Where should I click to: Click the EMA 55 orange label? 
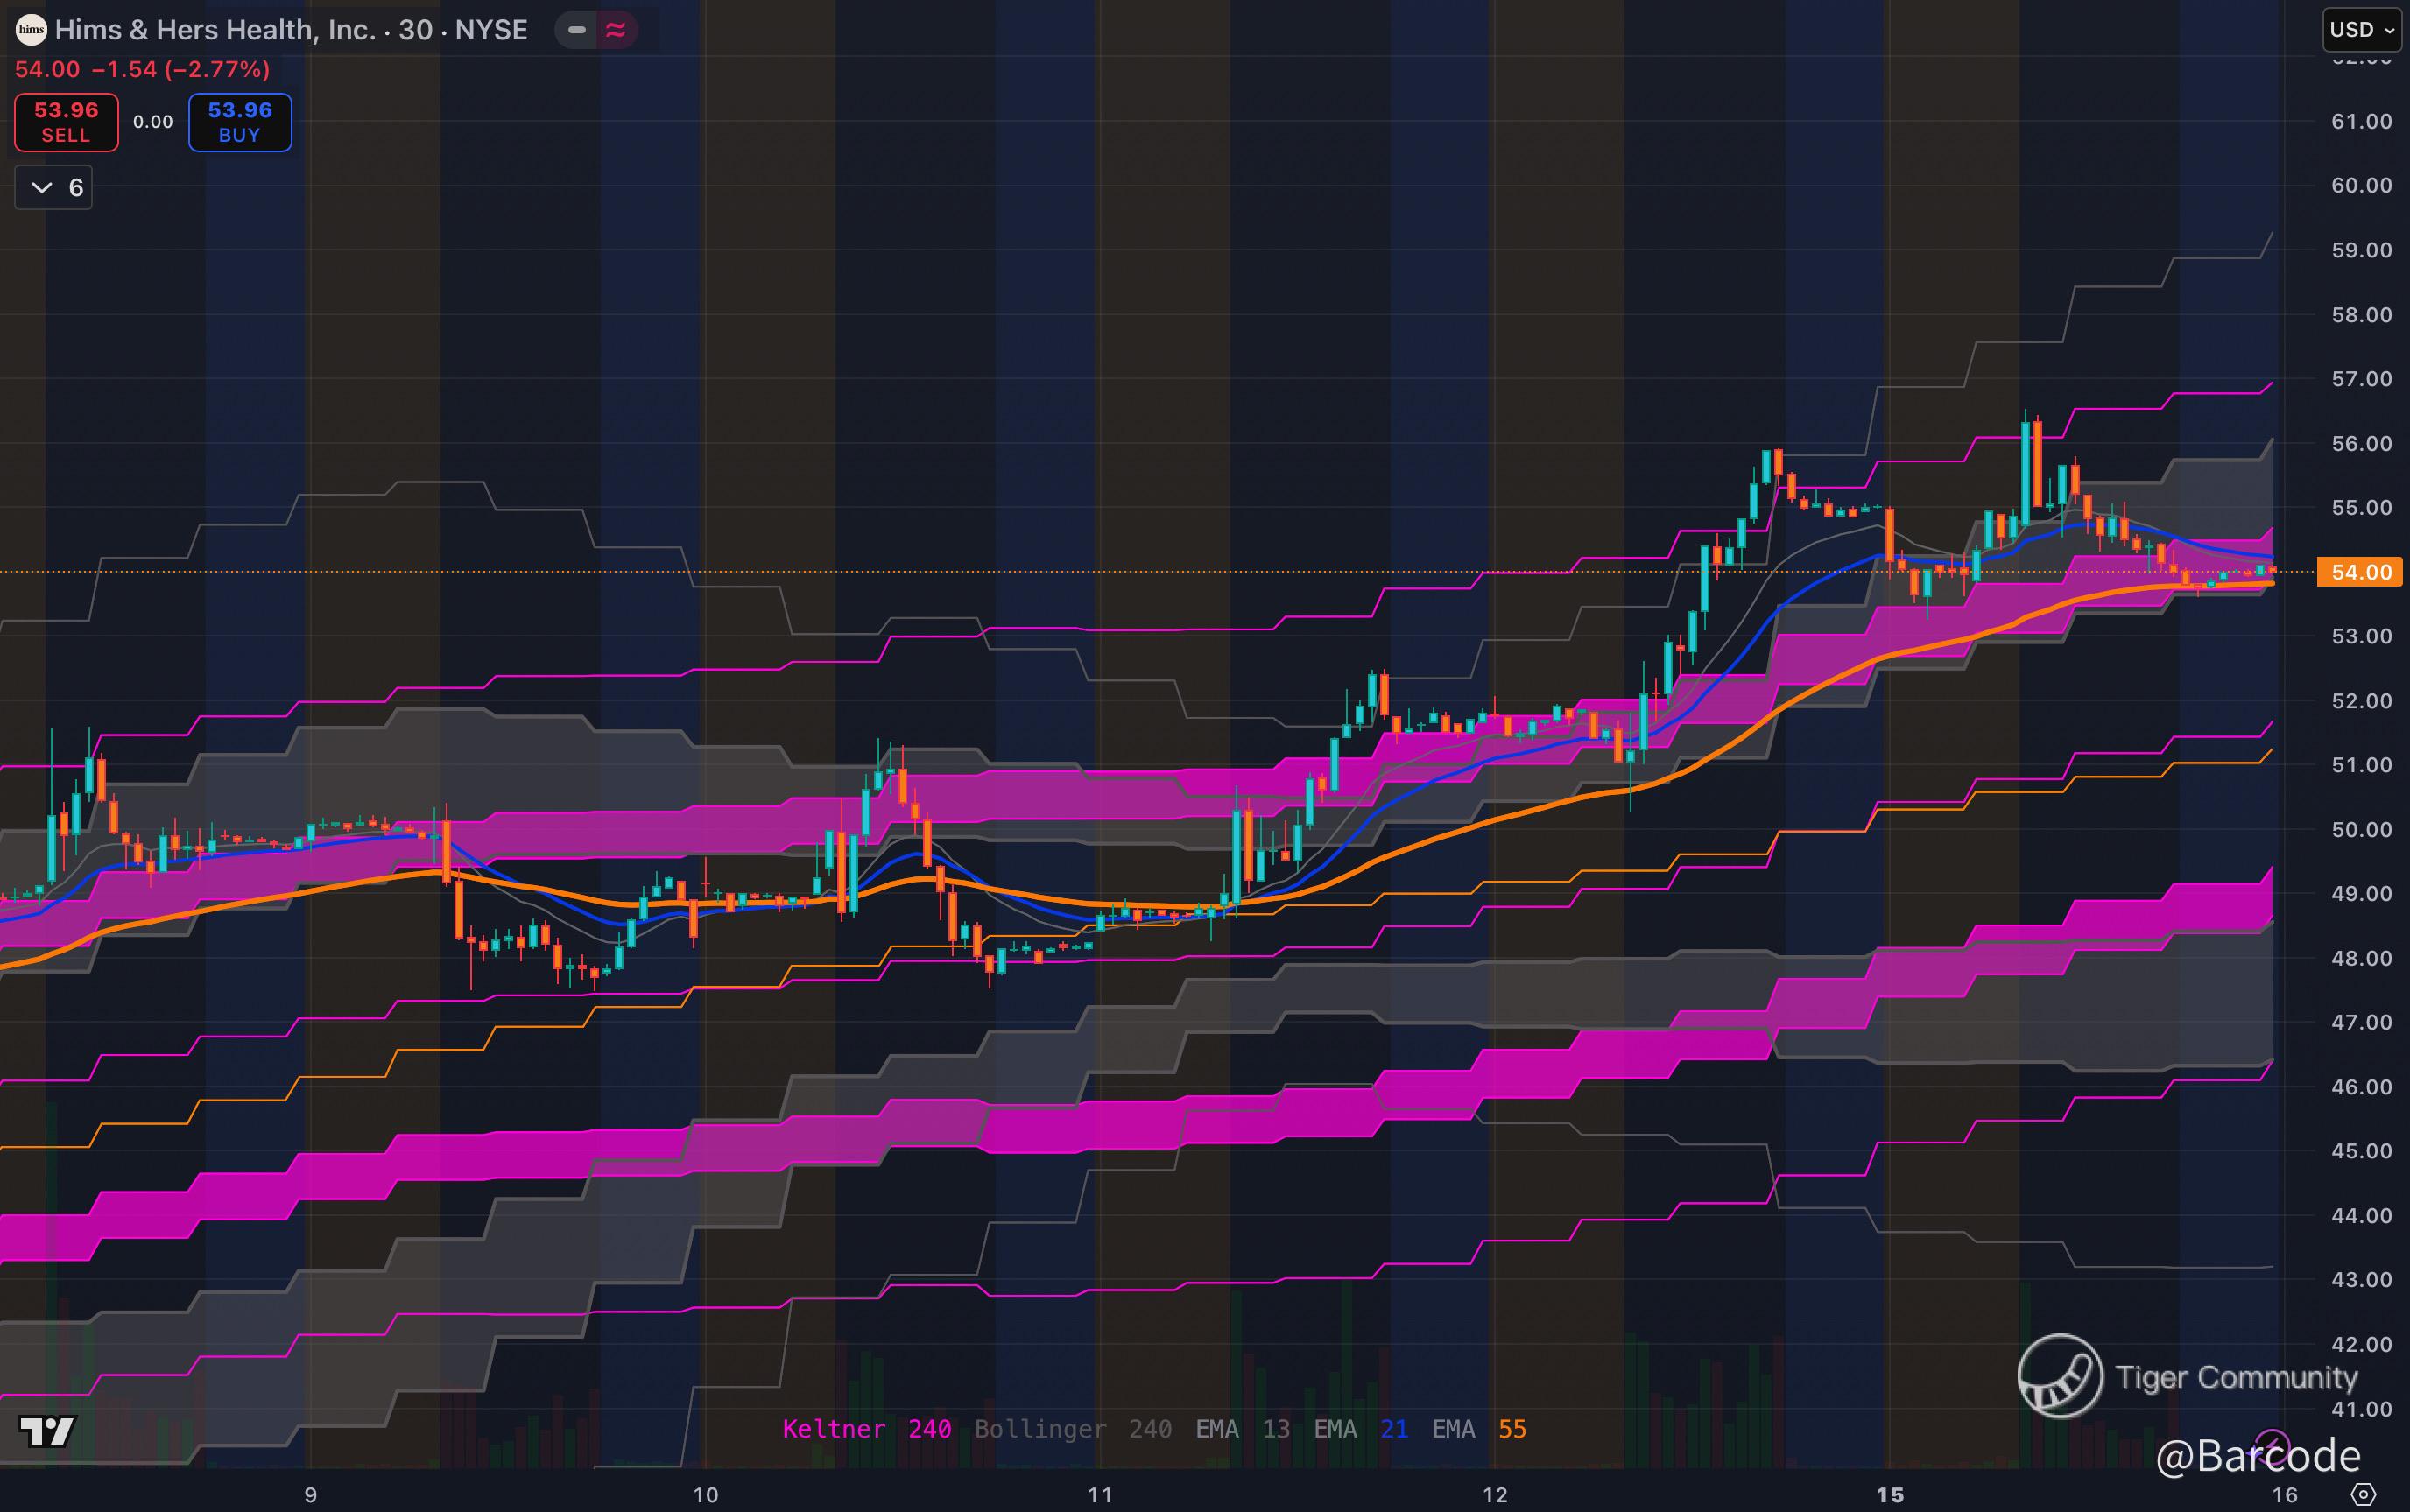pyautogui.click(x=1479, y=1429)
